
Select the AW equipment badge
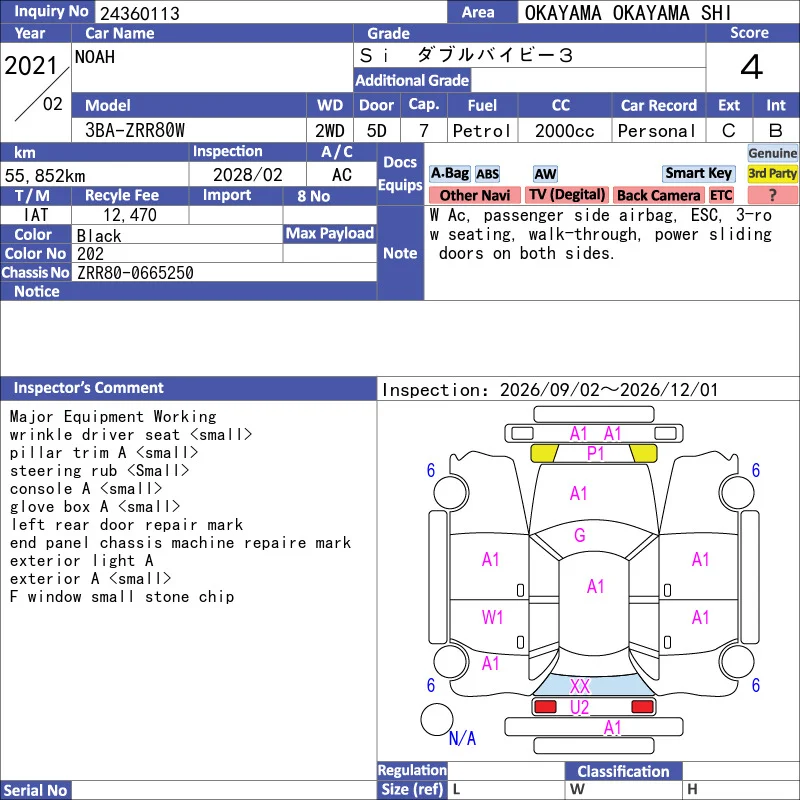click(545, 174)
